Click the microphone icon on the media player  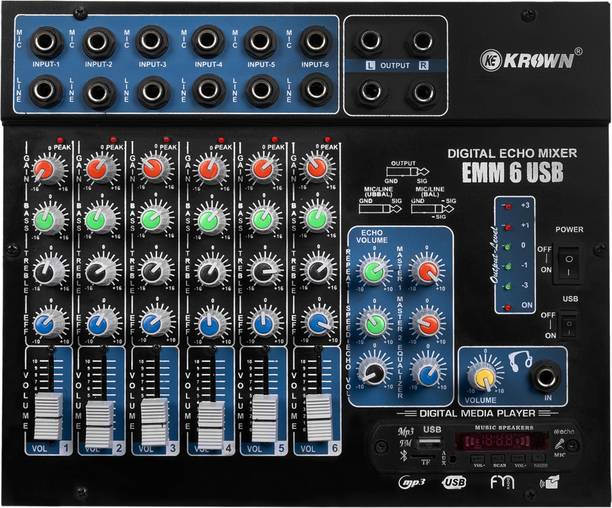560,445
